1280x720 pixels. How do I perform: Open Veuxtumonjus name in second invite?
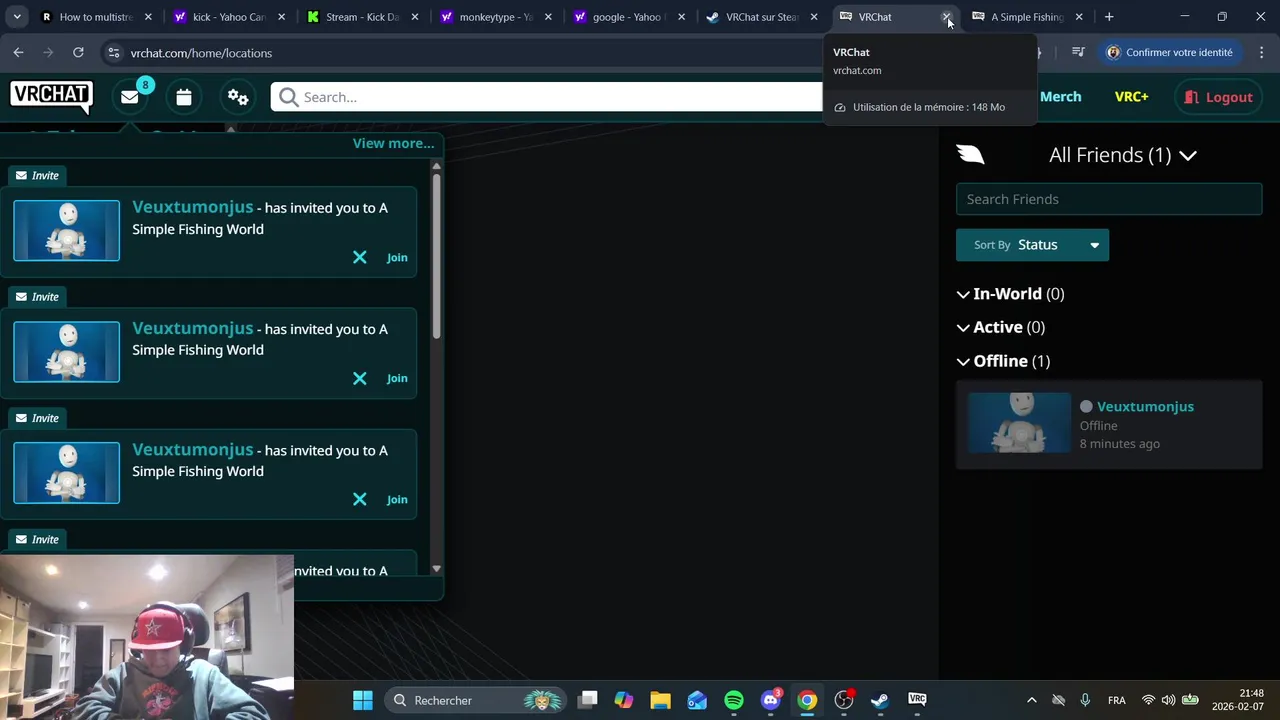point(193,328)
